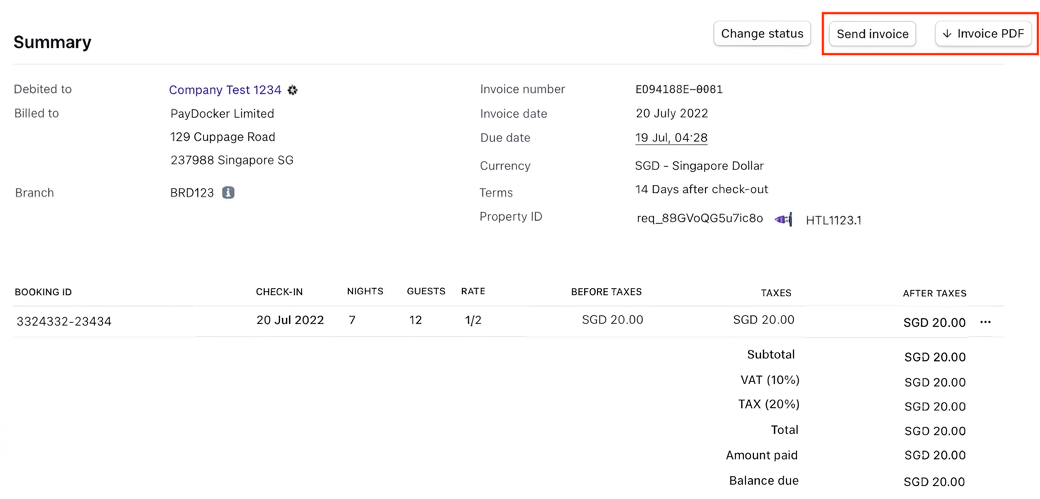
Task: Select booking ID 3324332-23434
Action: point(64,321)
